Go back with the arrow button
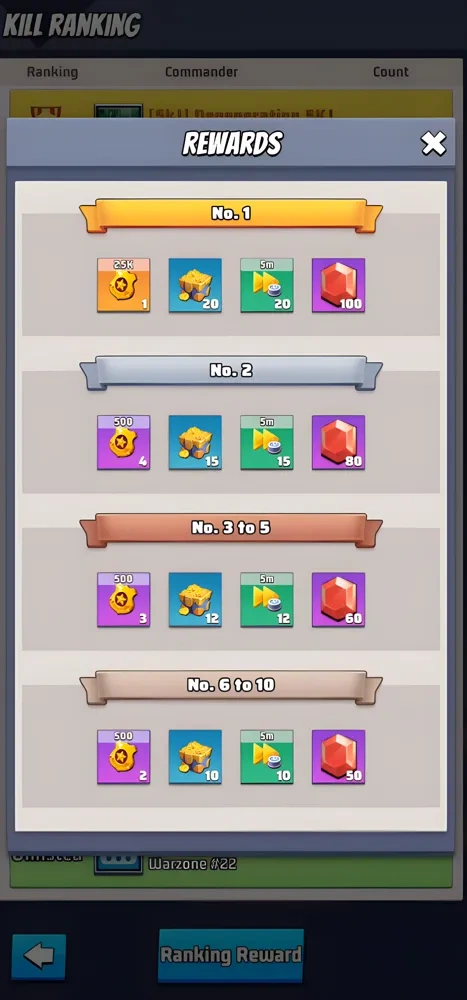The height and width of the screenshot is (1000, 467). 39,957
